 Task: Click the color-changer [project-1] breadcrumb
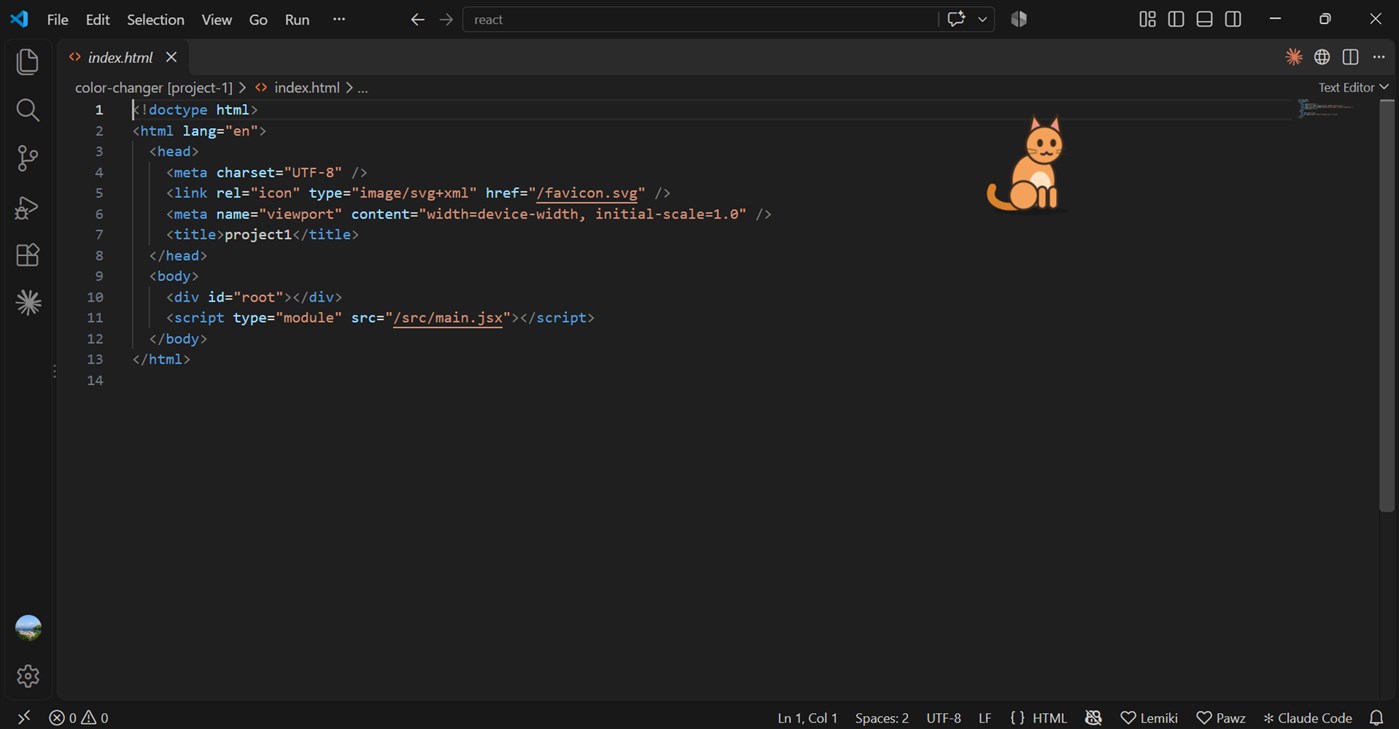pos(154,87)
